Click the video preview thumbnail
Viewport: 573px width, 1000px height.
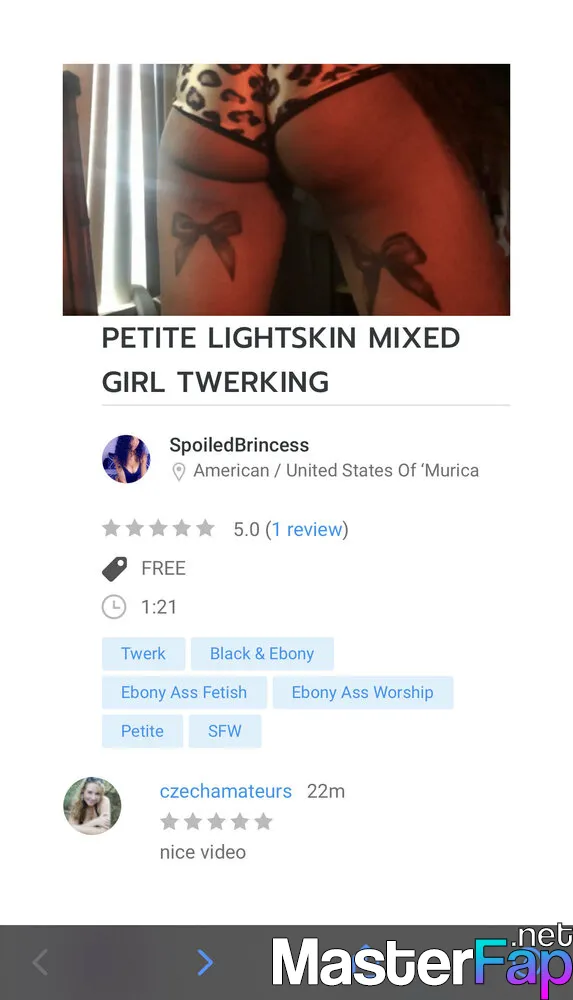click(x=286, y=189)
